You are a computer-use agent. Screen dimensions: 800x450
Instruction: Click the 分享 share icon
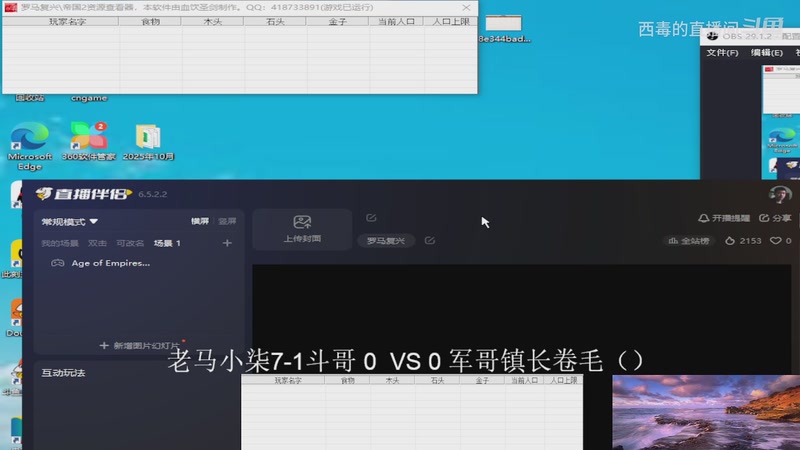point(765,218)
